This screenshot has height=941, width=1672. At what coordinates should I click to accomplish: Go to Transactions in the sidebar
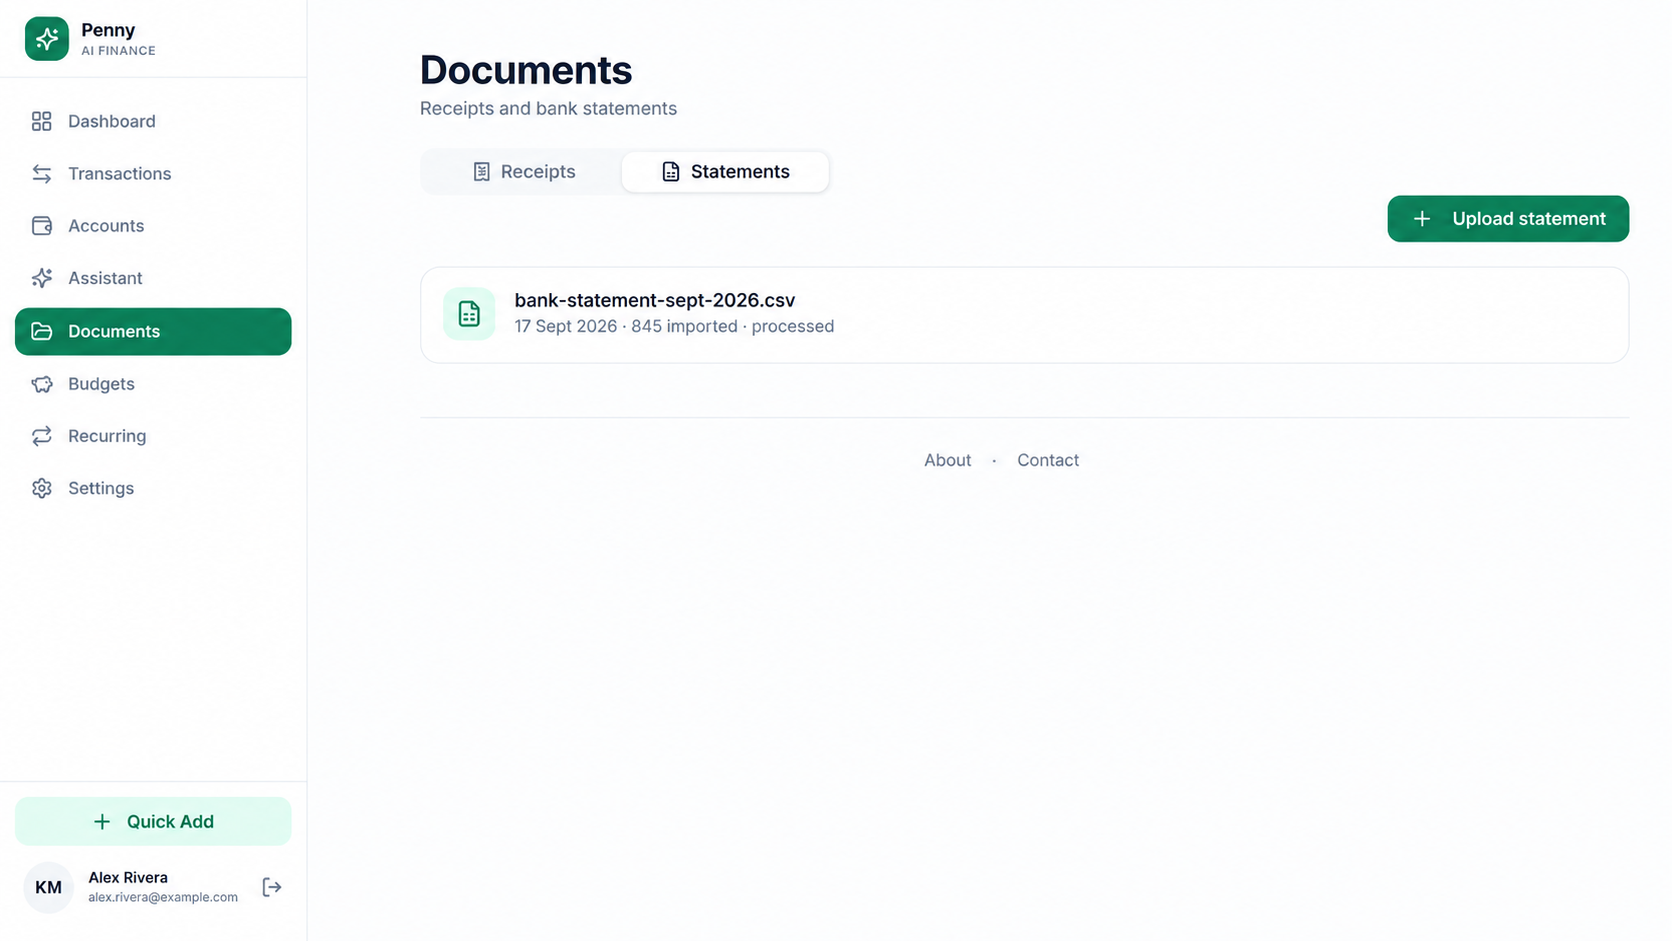coord(153,174)
